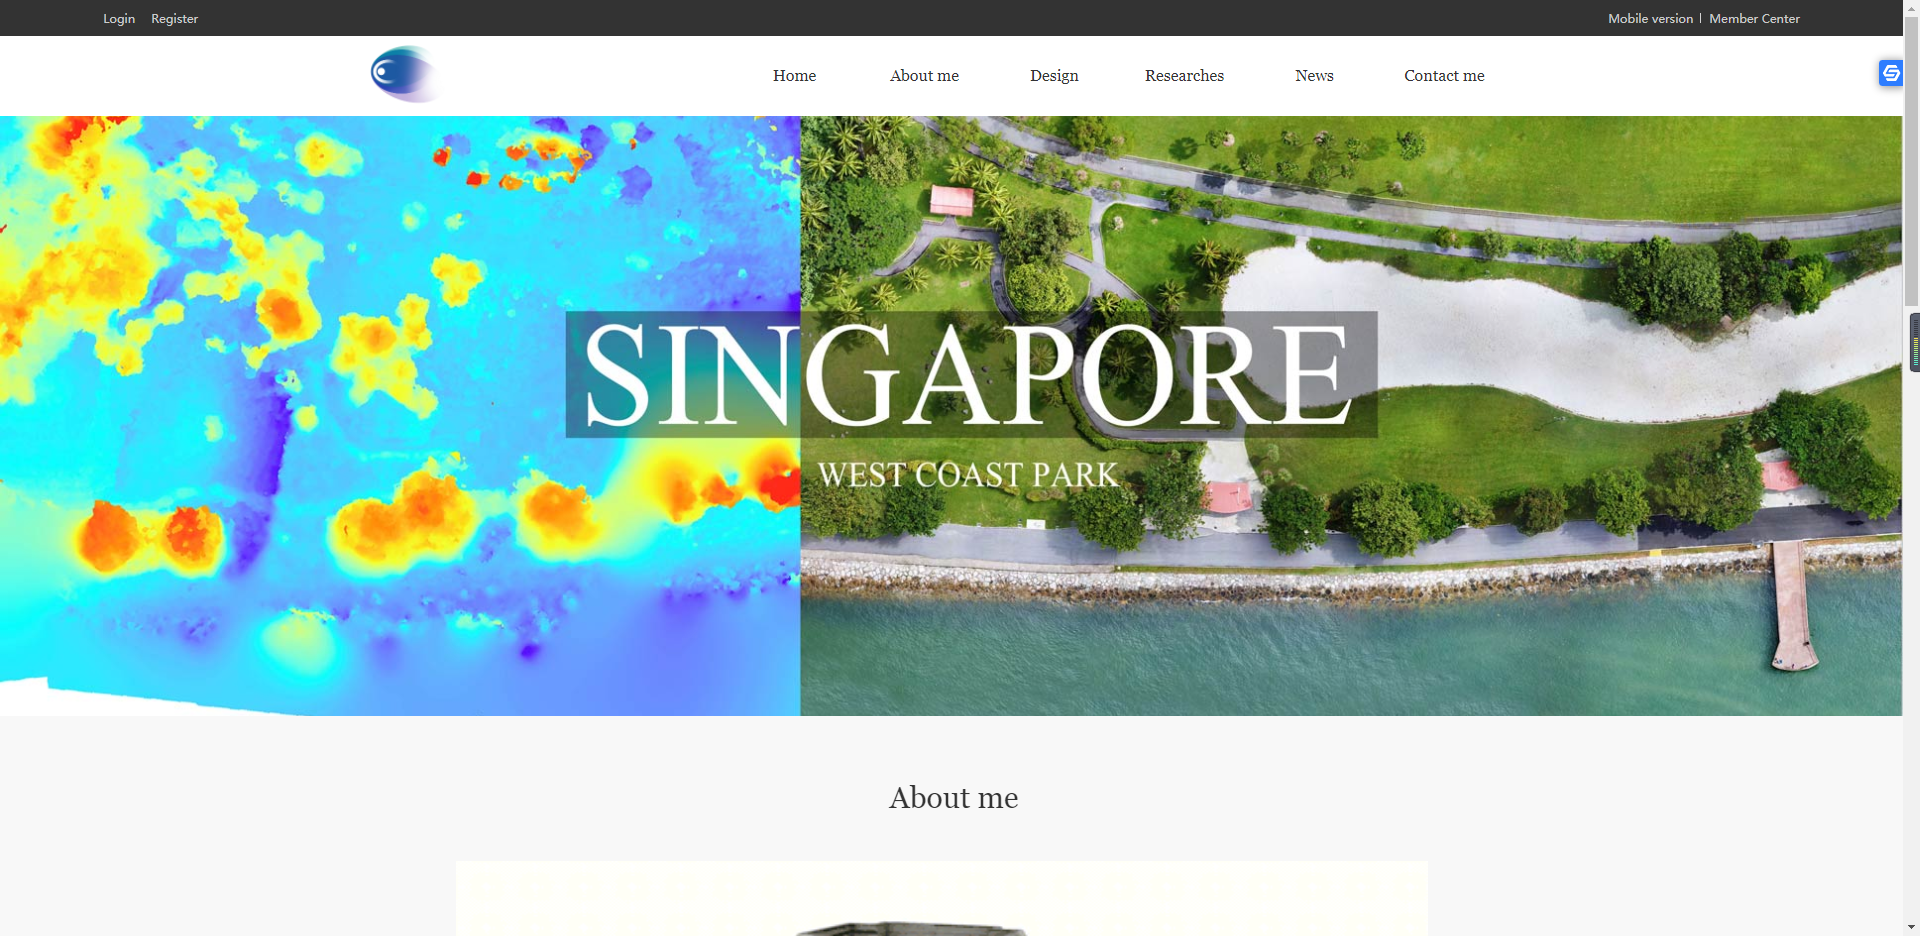1920x936 pixels.
Task: Open the Researches menu item
Action: pos(1184,76)
